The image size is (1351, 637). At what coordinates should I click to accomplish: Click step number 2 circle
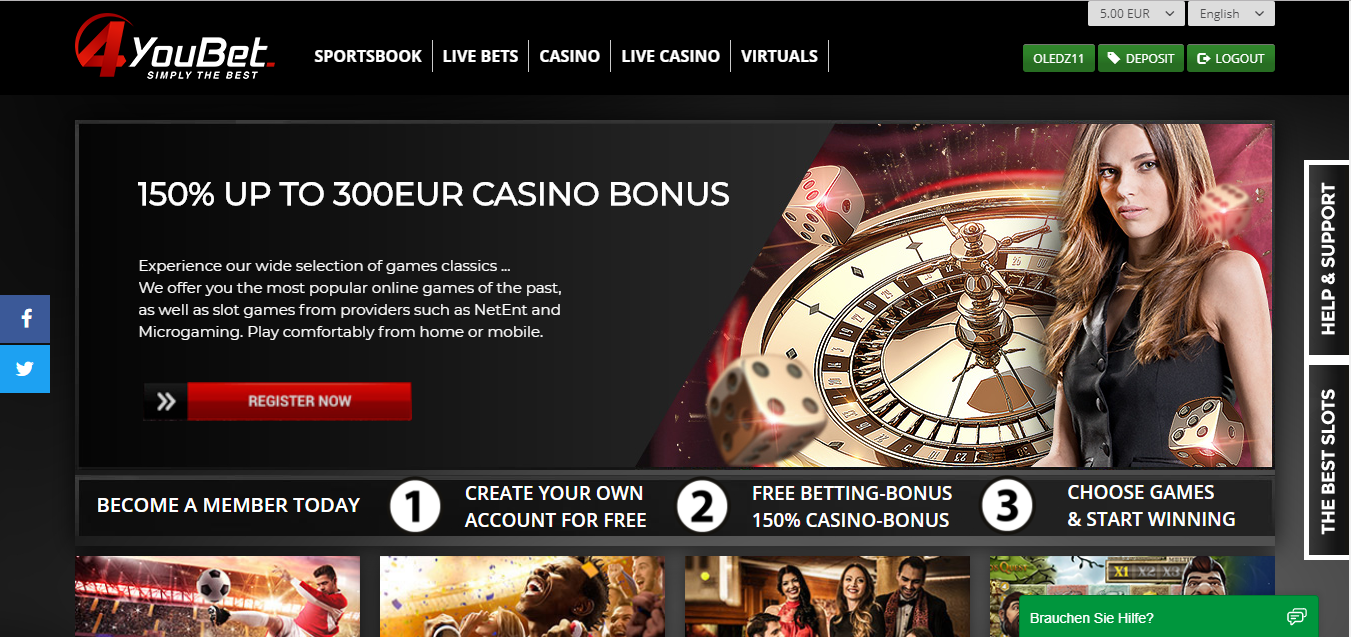(x=702, y=507)
